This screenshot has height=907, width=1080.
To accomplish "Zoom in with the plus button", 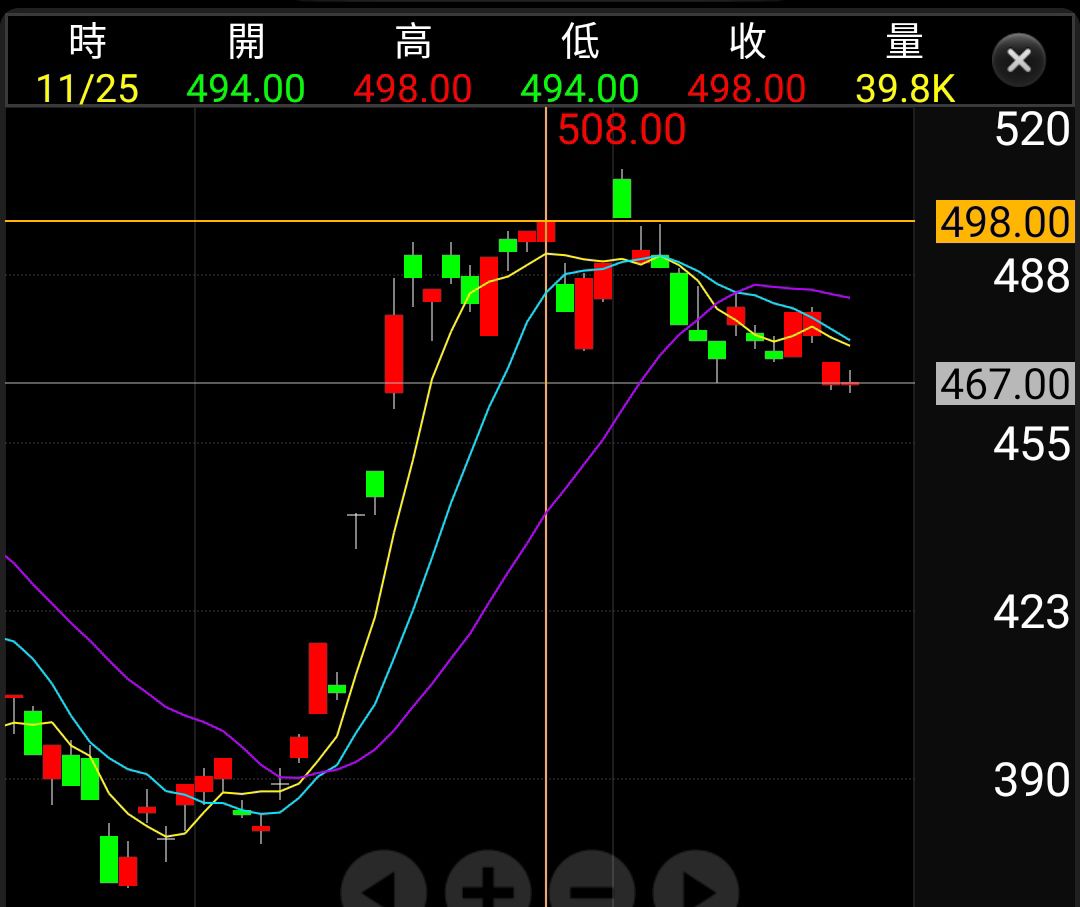I will pos(488,884).
